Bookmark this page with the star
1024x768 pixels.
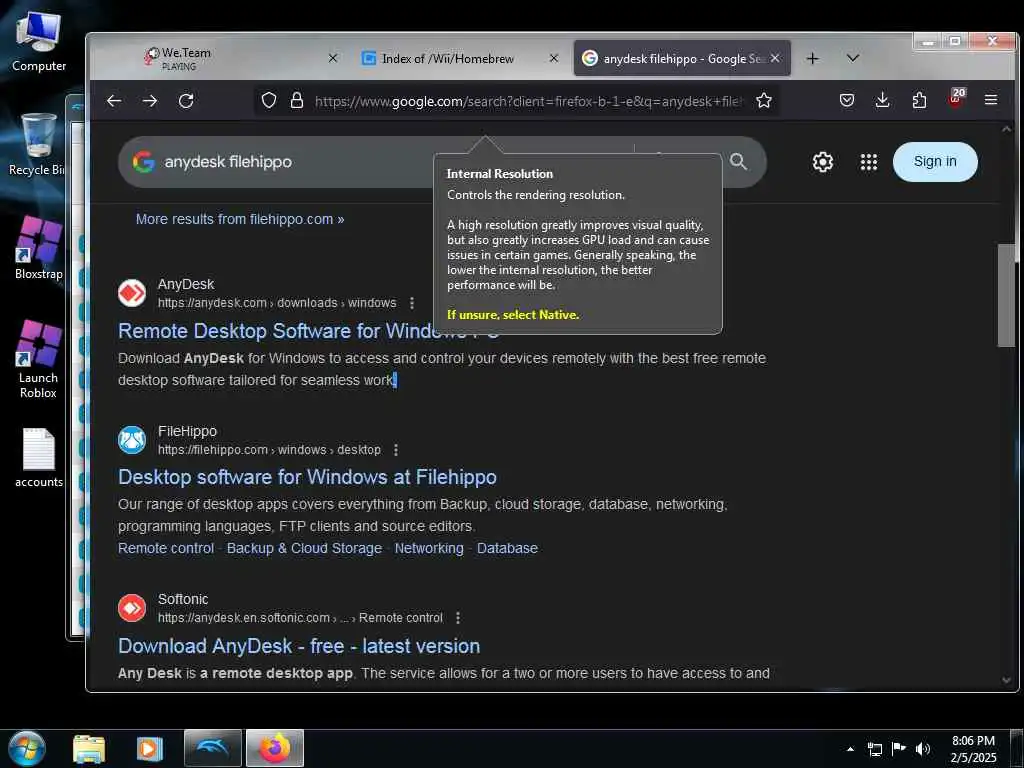pyautogui.click(x=763, y=101)
